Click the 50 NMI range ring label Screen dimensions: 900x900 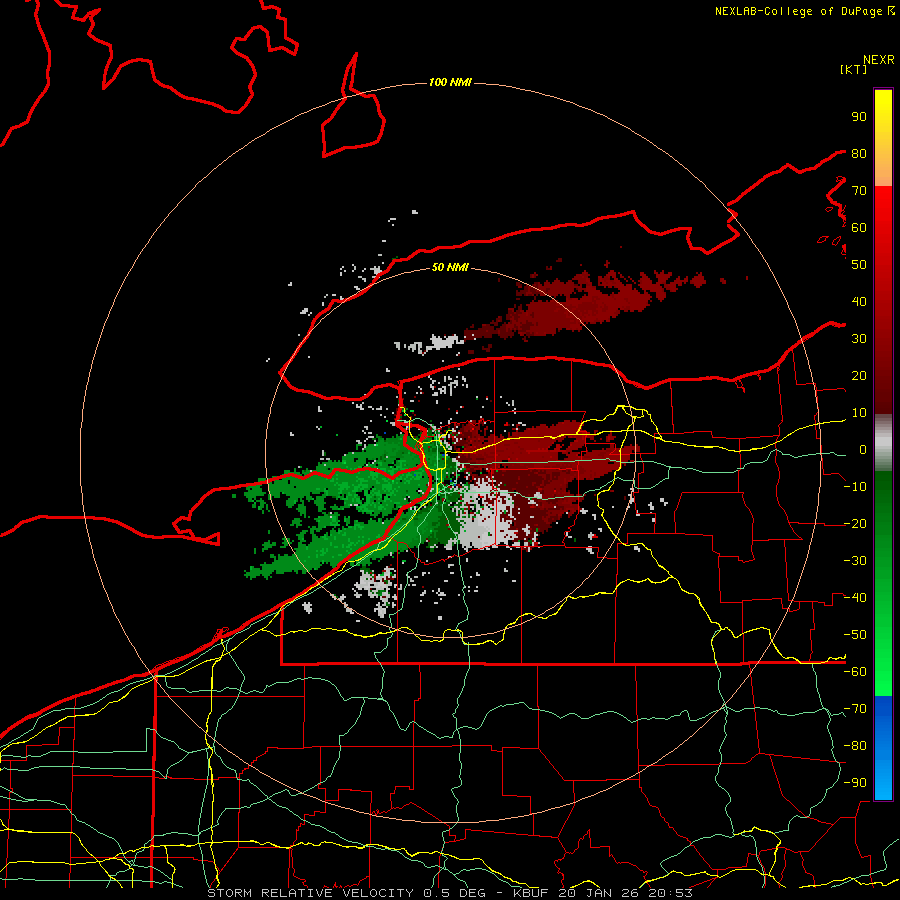tap(450, 267)
